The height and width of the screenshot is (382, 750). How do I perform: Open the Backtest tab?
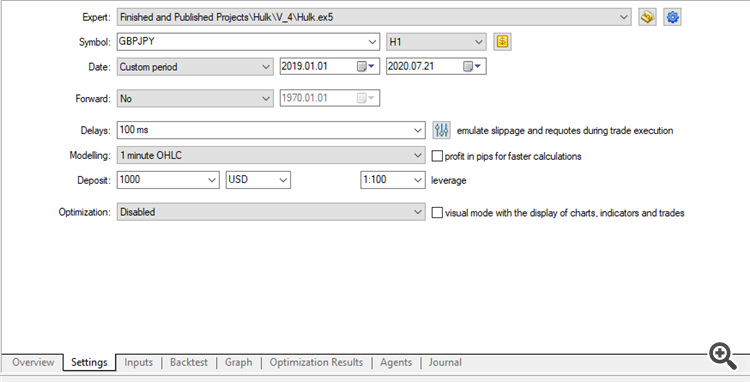pyautogui.click(x=189, y=362)
